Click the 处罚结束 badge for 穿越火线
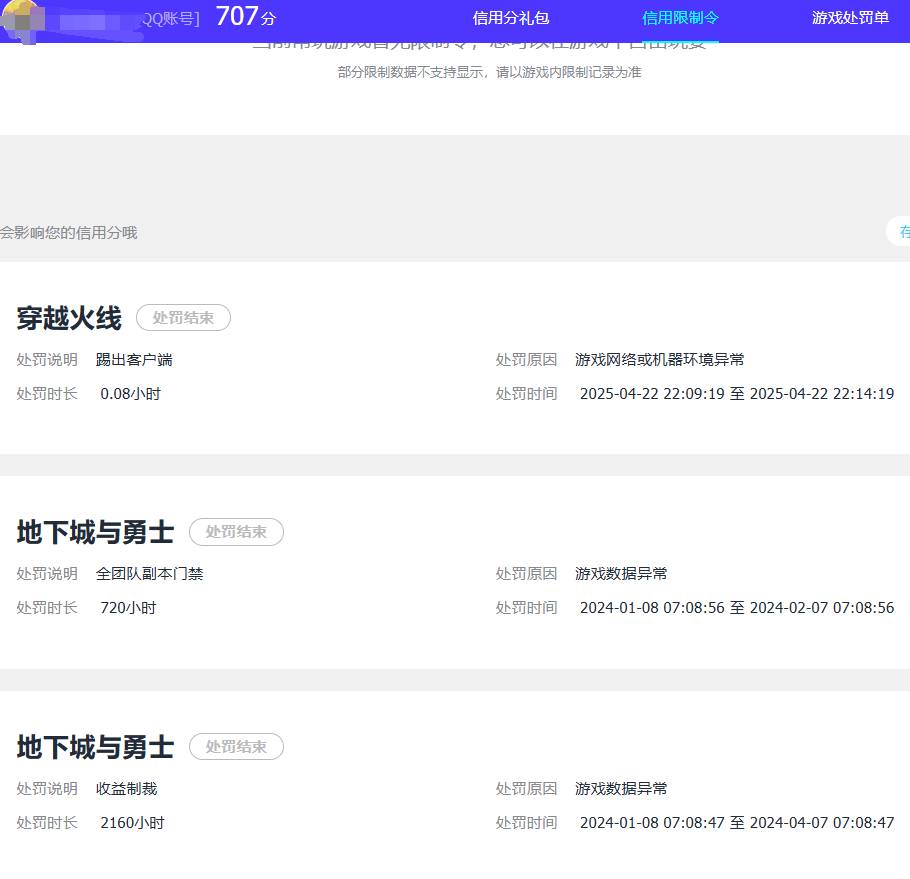The width and height of the screenshot is (910, 879). (x=183, y=317)
